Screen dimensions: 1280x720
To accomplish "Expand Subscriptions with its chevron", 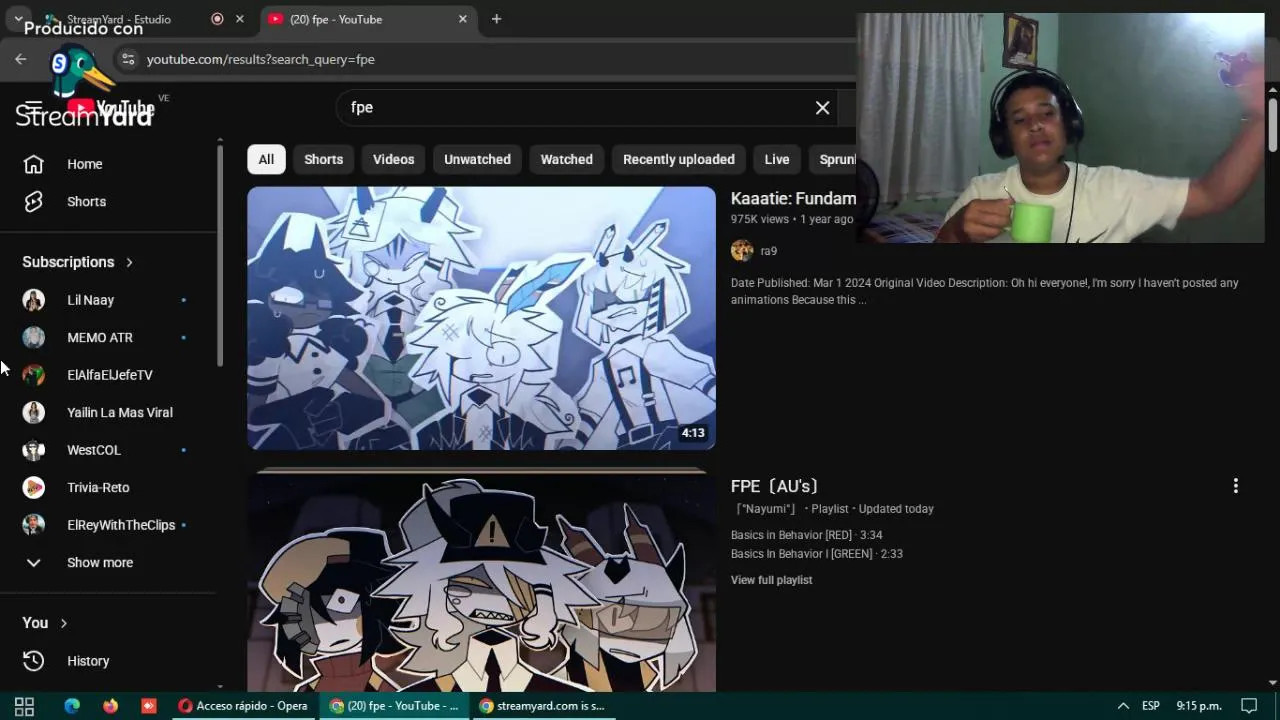I will click(x=129, y=262).
